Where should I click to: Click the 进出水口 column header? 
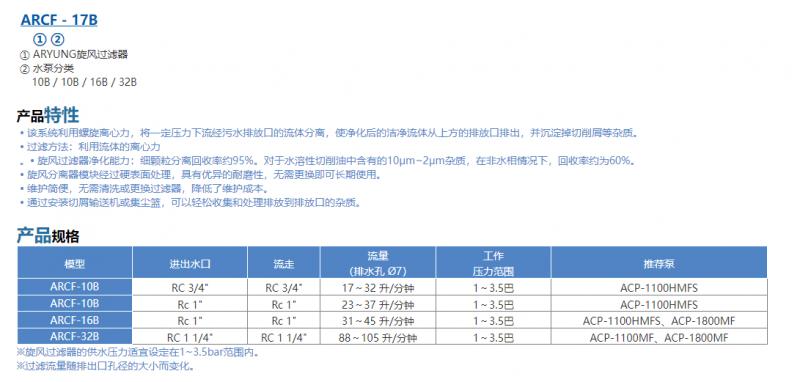(x=190, y=263)
